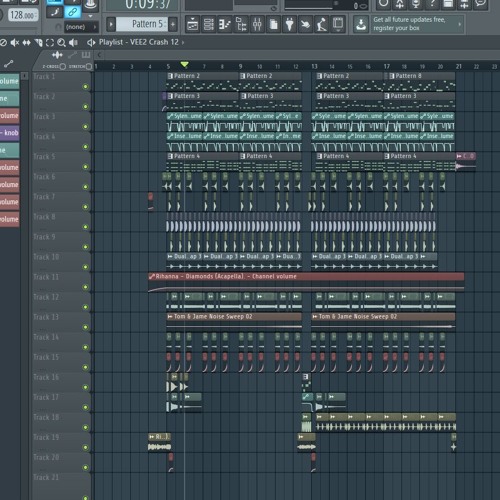Select the Track 16 label
Viewport: 500px width, 500px height.
click(46, 377)
